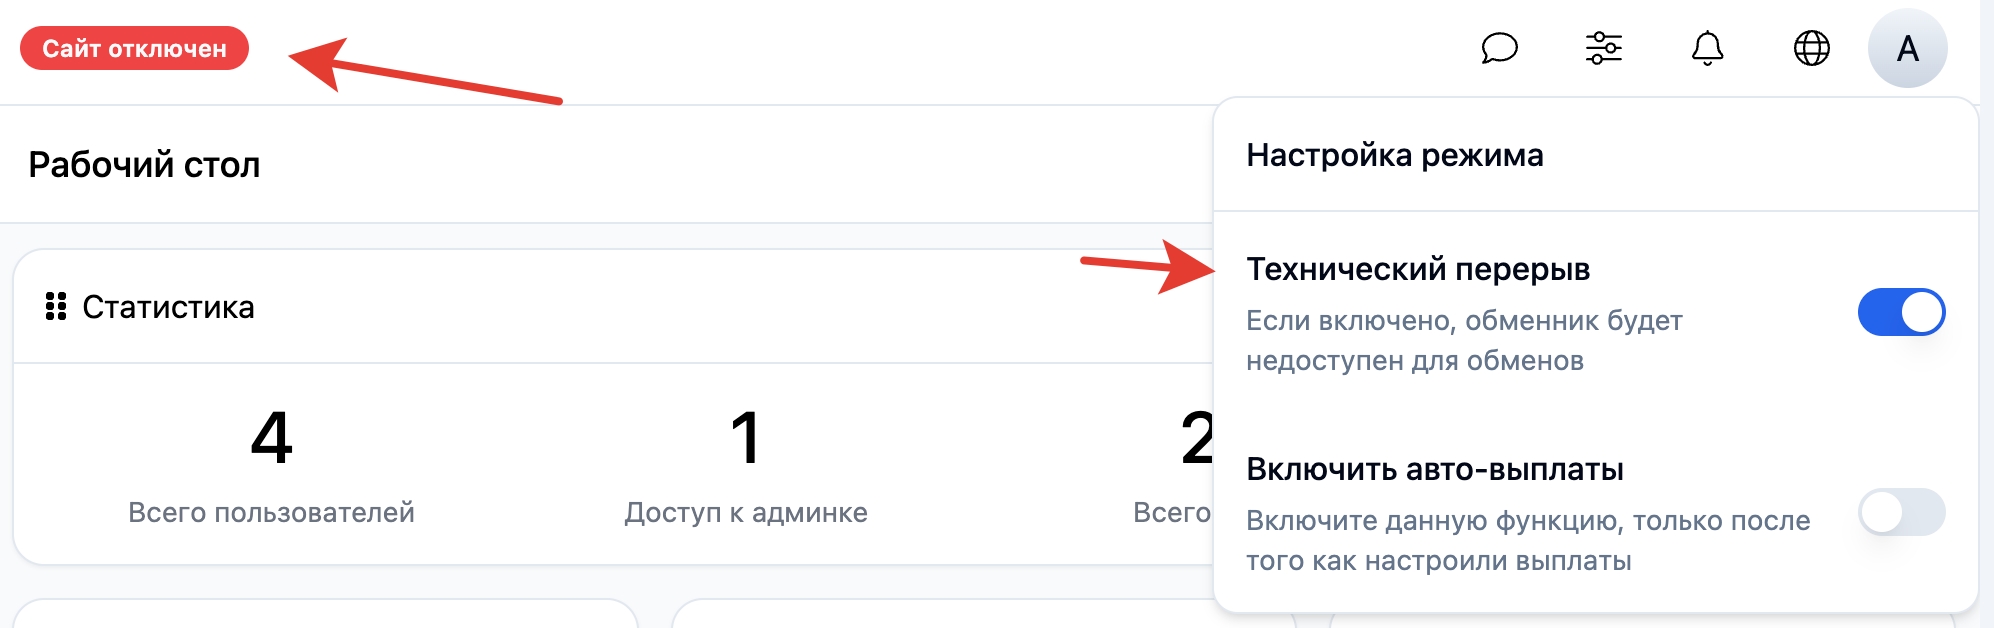1994x628 pixels.
Task: Click the admin access count 1
Action: coord(746,438)
